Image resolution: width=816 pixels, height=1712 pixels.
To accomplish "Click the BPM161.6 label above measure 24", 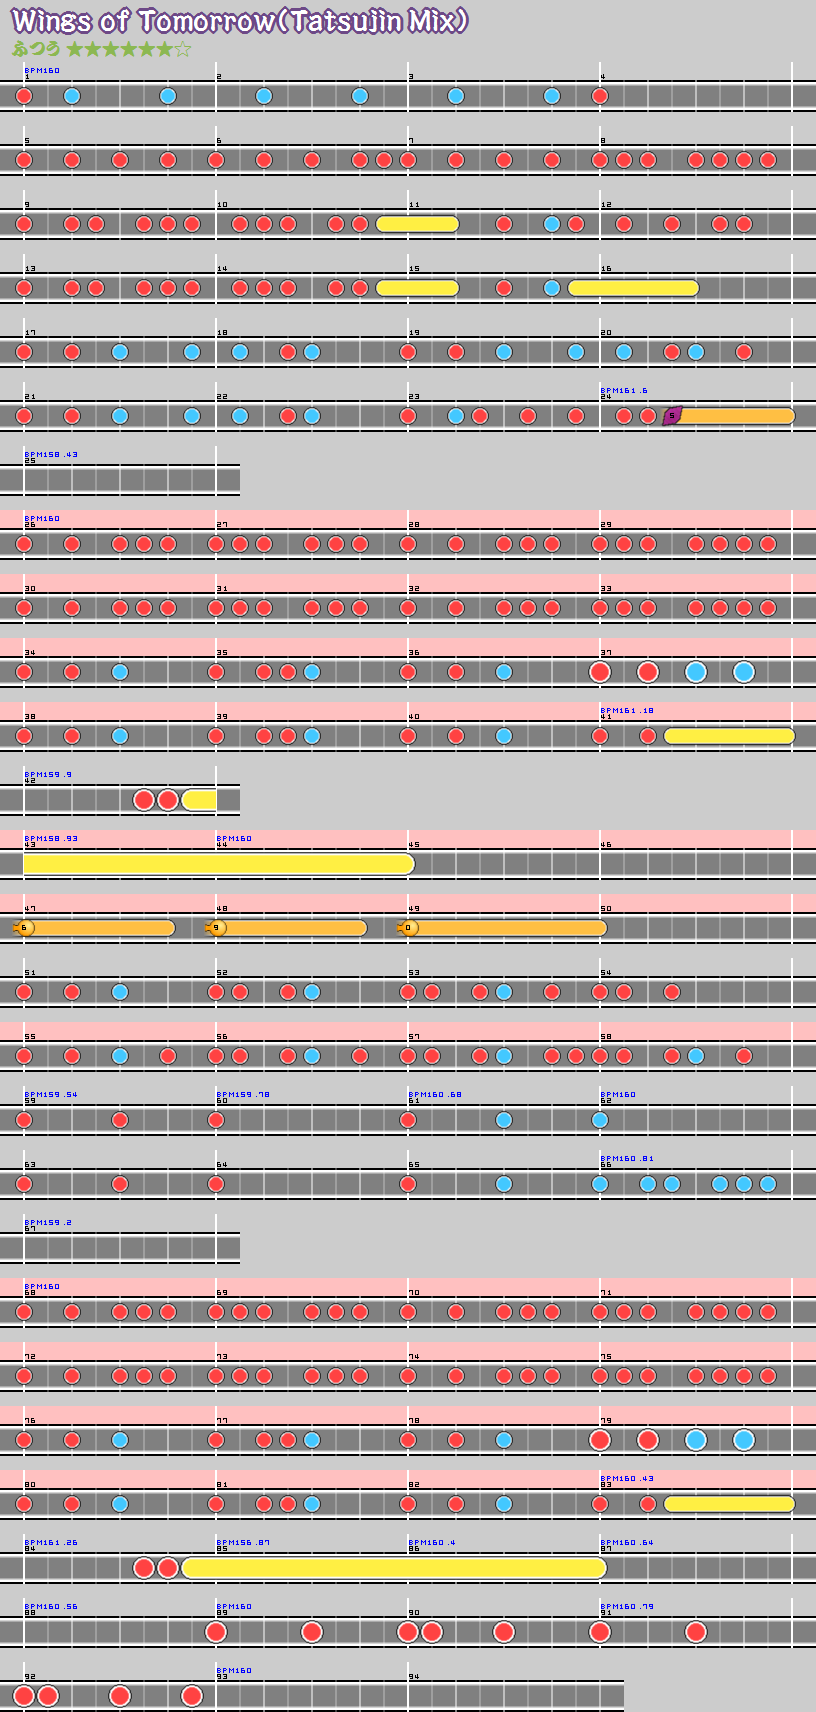I will [x=623, y=391].
